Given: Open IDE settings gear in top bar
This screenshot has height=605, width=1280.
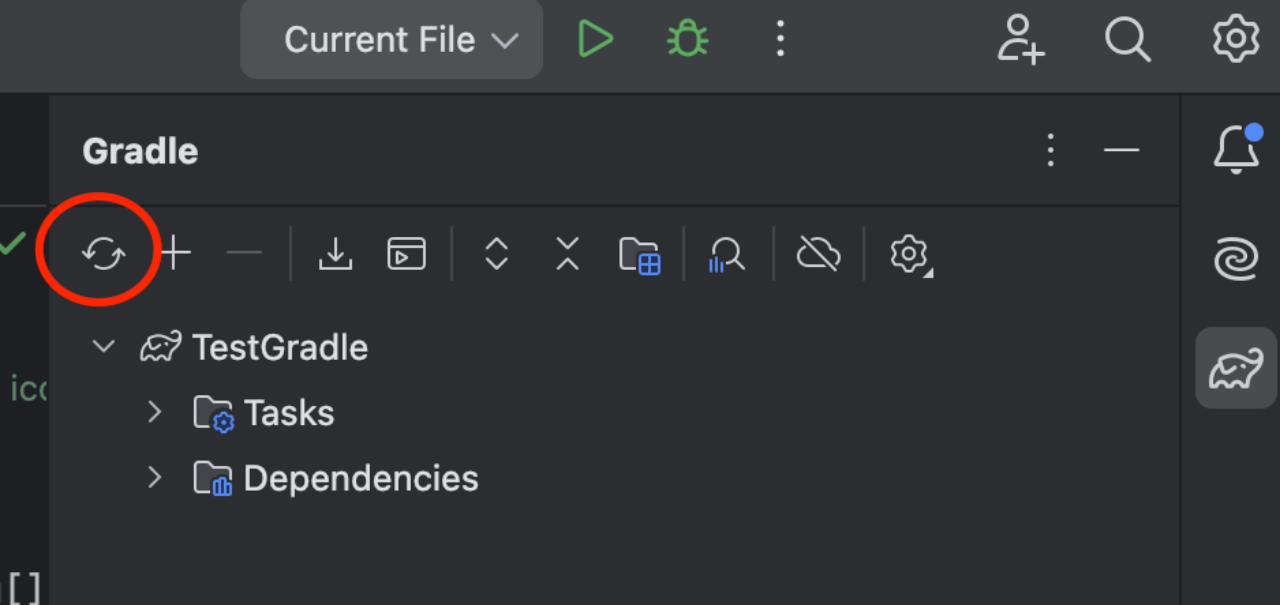Looking at the screenshot, I should coord(1236,38).
